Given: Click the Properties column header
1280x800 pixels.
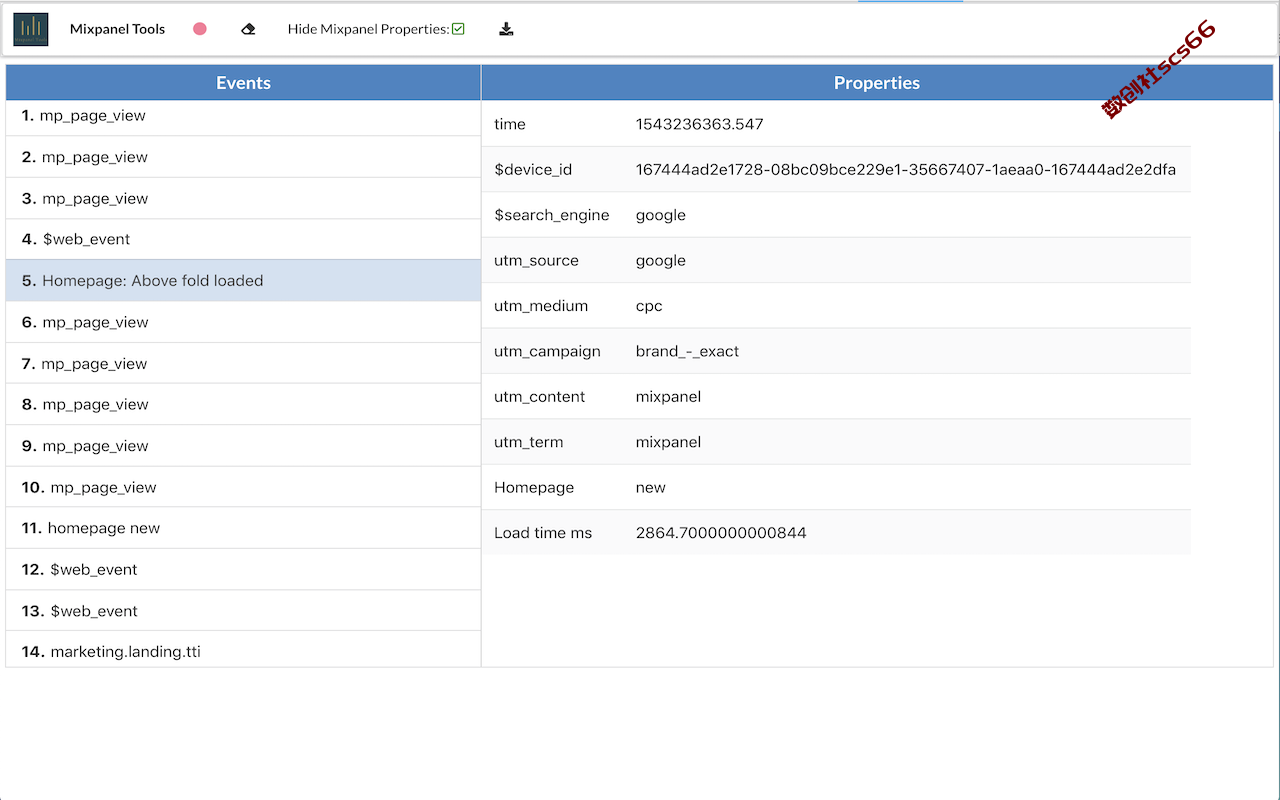Looking at the screenshot, I should coord(877,83).
